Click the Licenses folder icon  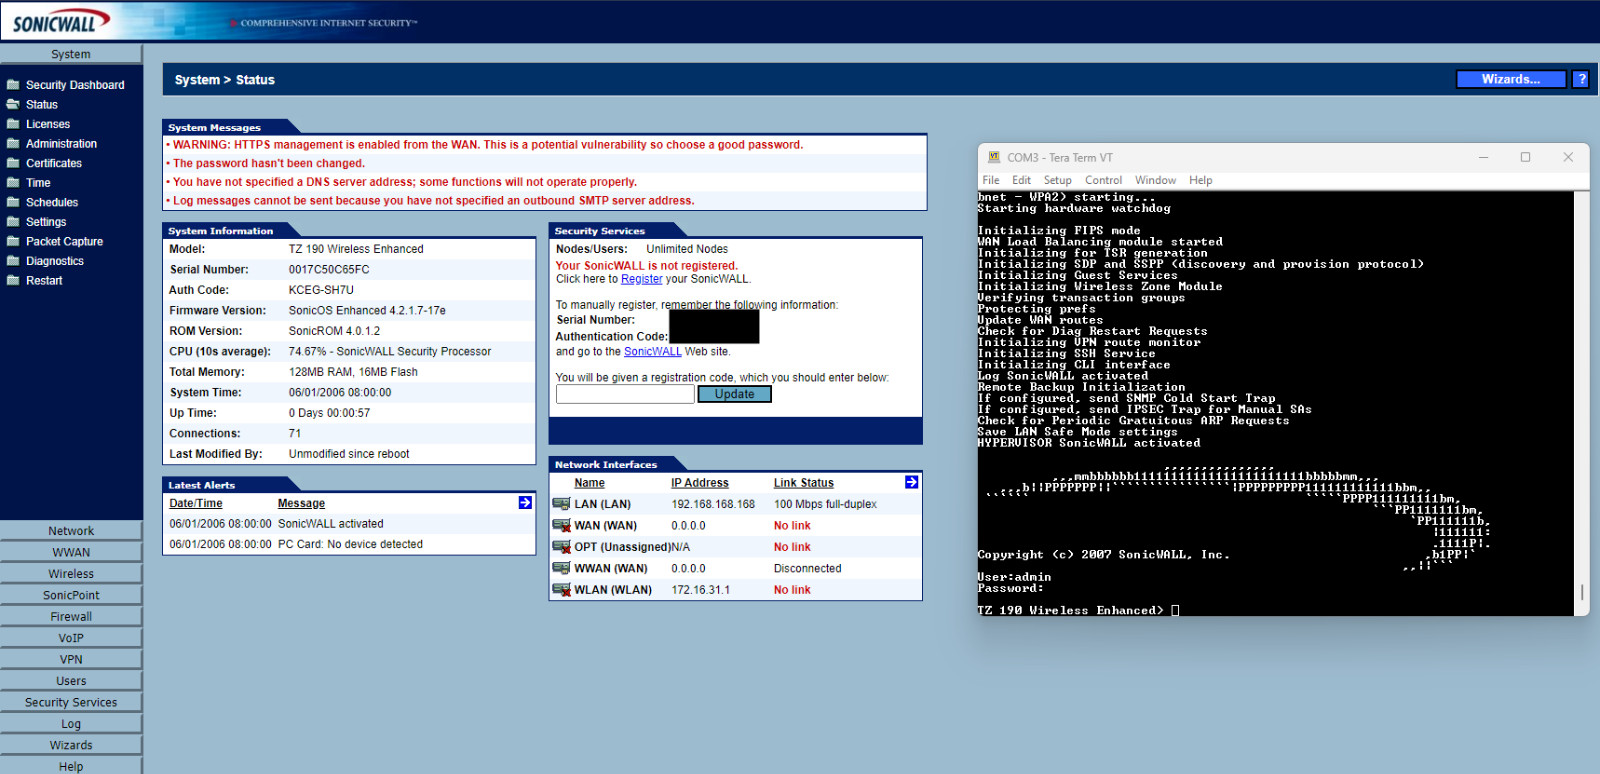pyautogui.click(x=13, y=124)
